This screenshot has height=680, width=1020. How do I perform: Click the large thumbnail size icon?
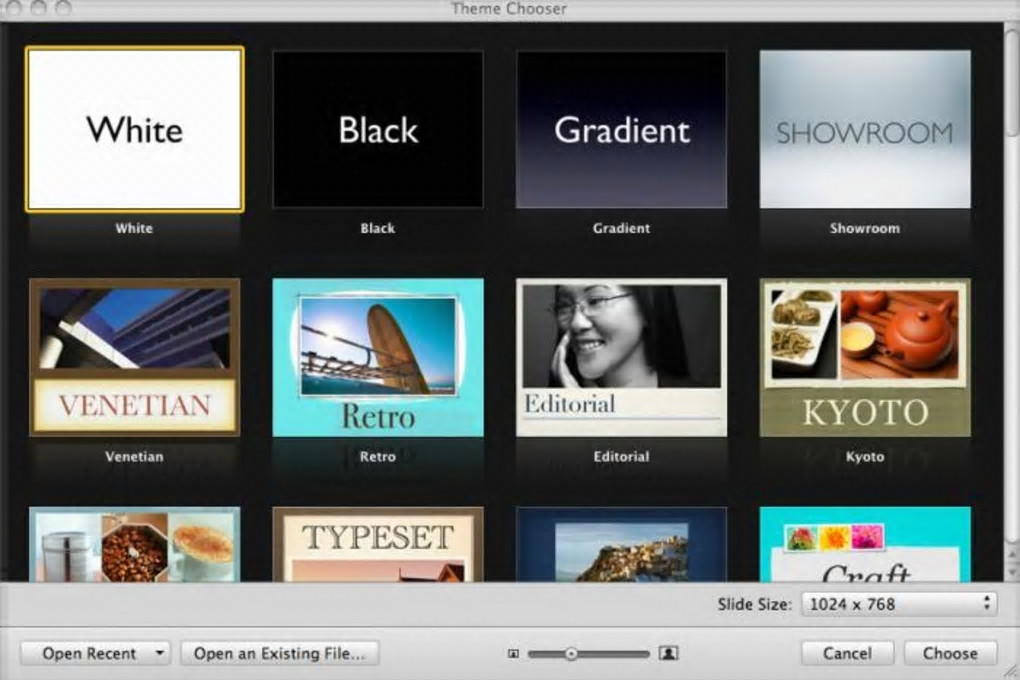(x=669, y=653)
